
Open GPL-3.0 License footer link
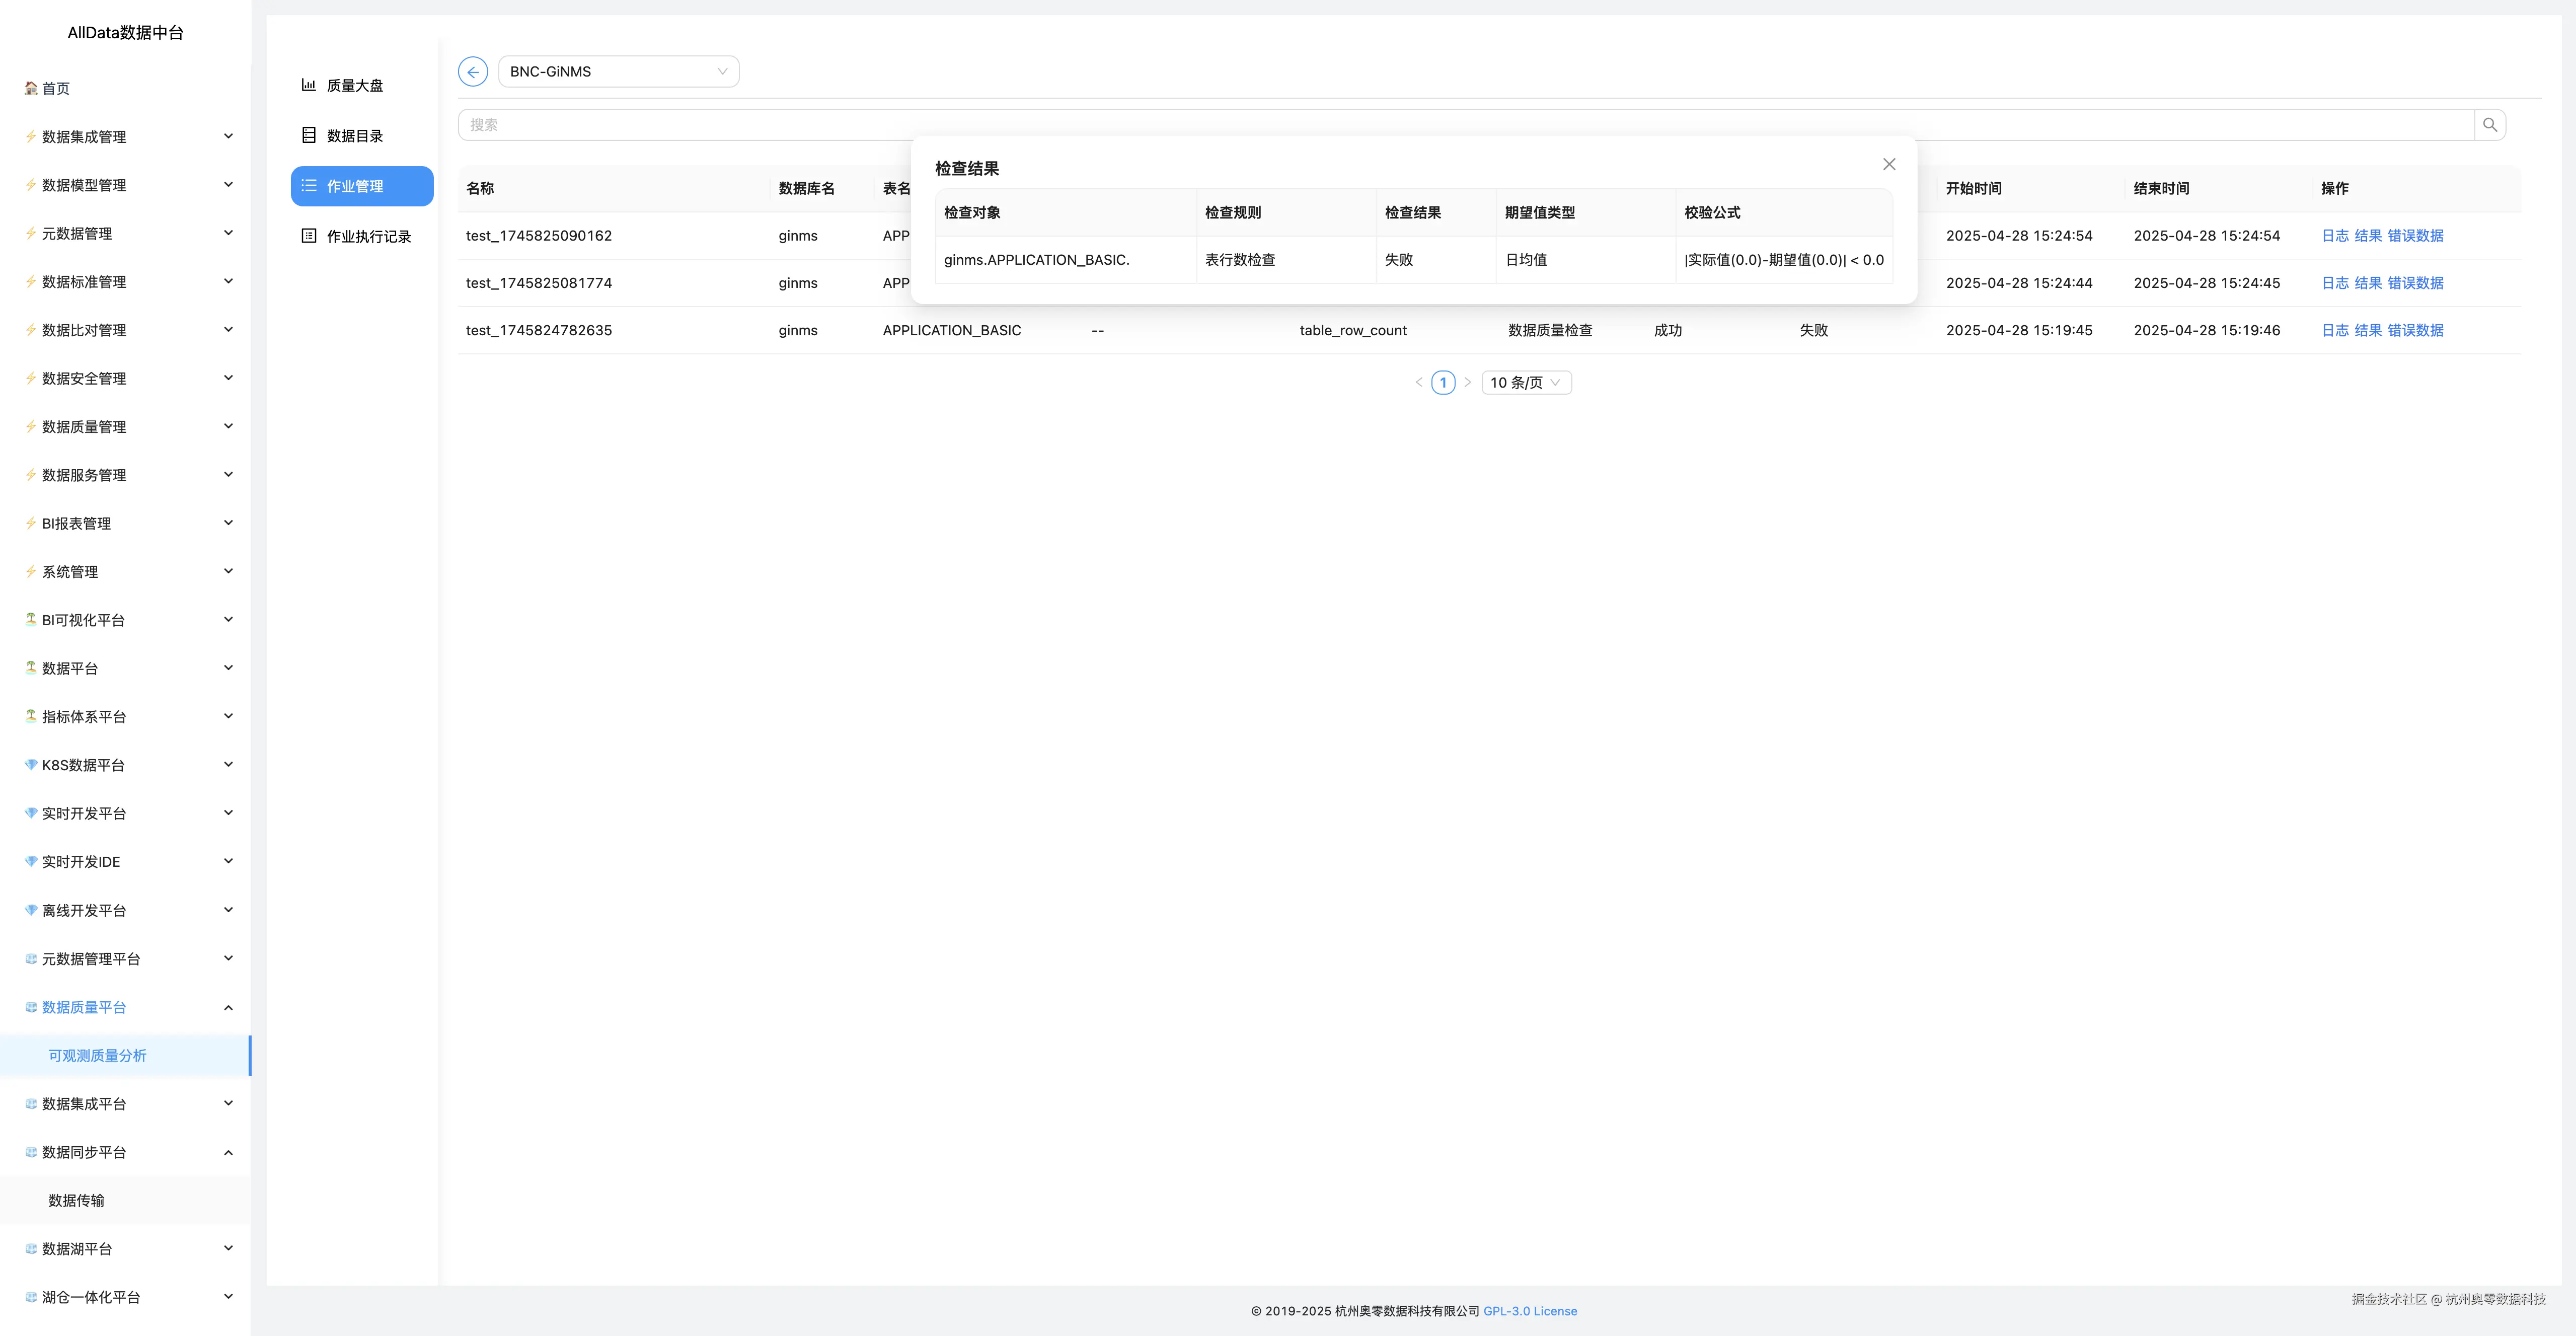click(x=1529, y=1311)
